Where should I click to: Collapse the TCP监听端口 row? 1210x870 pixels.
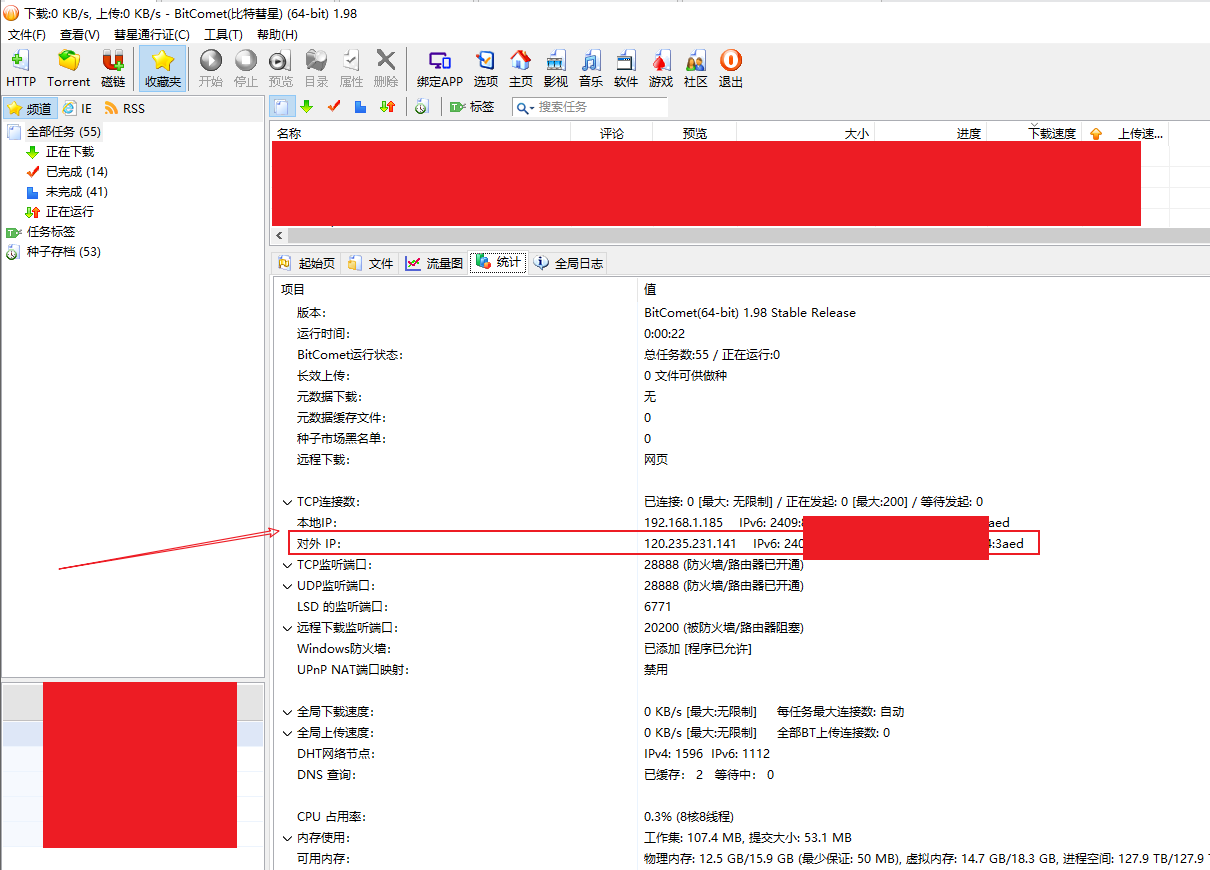(x=287, y=565)
